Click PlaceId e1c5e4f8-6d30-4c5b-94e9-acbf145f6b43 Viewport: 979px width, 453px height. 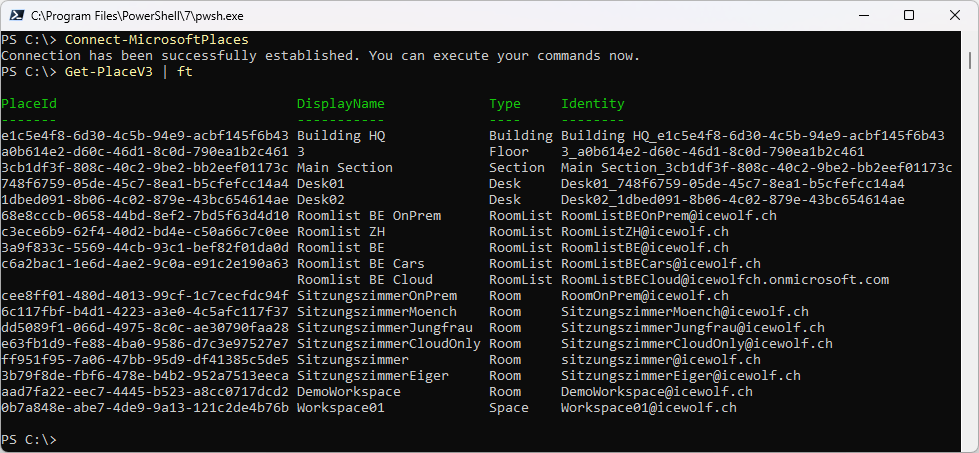click(x=145, y=135)
